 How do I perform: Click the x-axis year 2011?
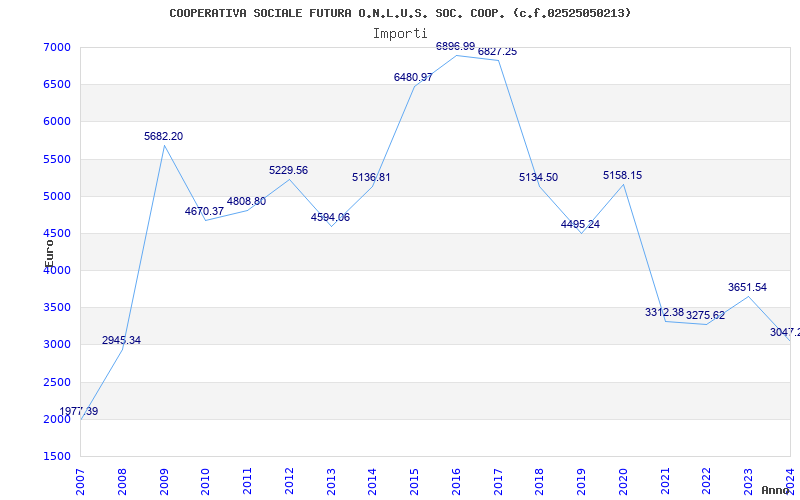pyautogui.click(x=247, y=481)
